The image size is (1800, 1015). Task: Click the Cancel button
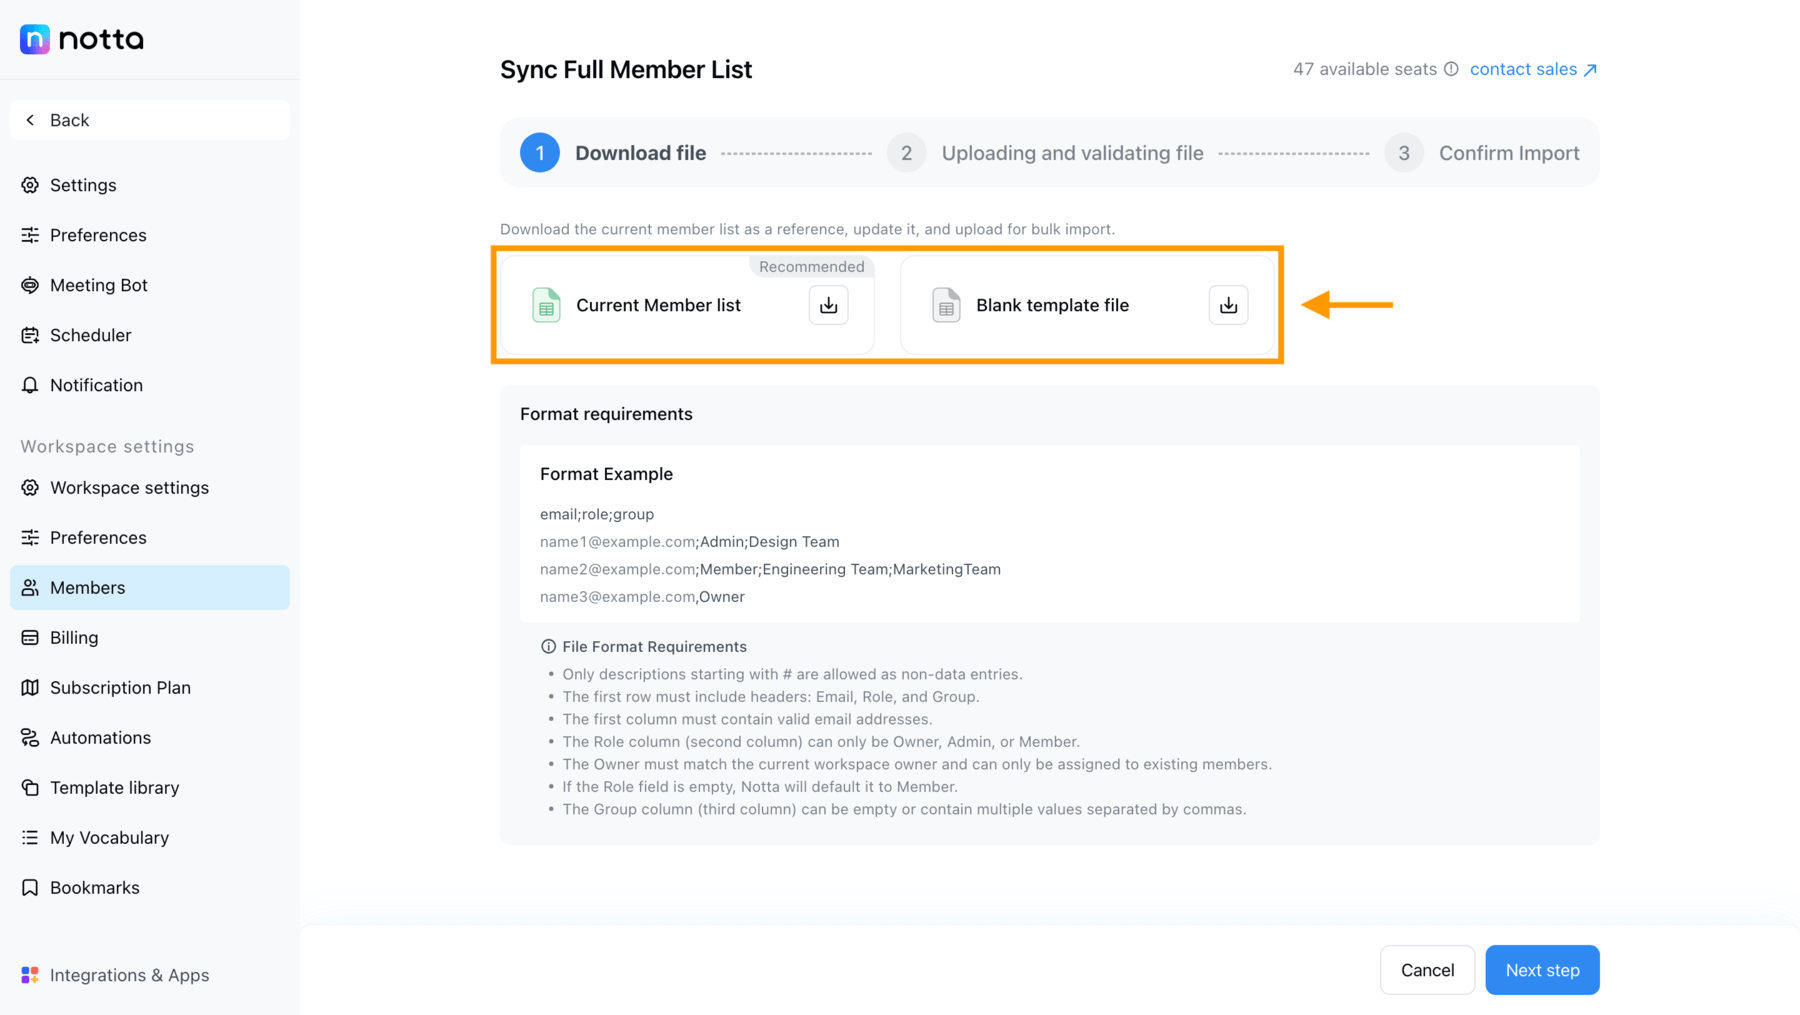[1427, 970]
